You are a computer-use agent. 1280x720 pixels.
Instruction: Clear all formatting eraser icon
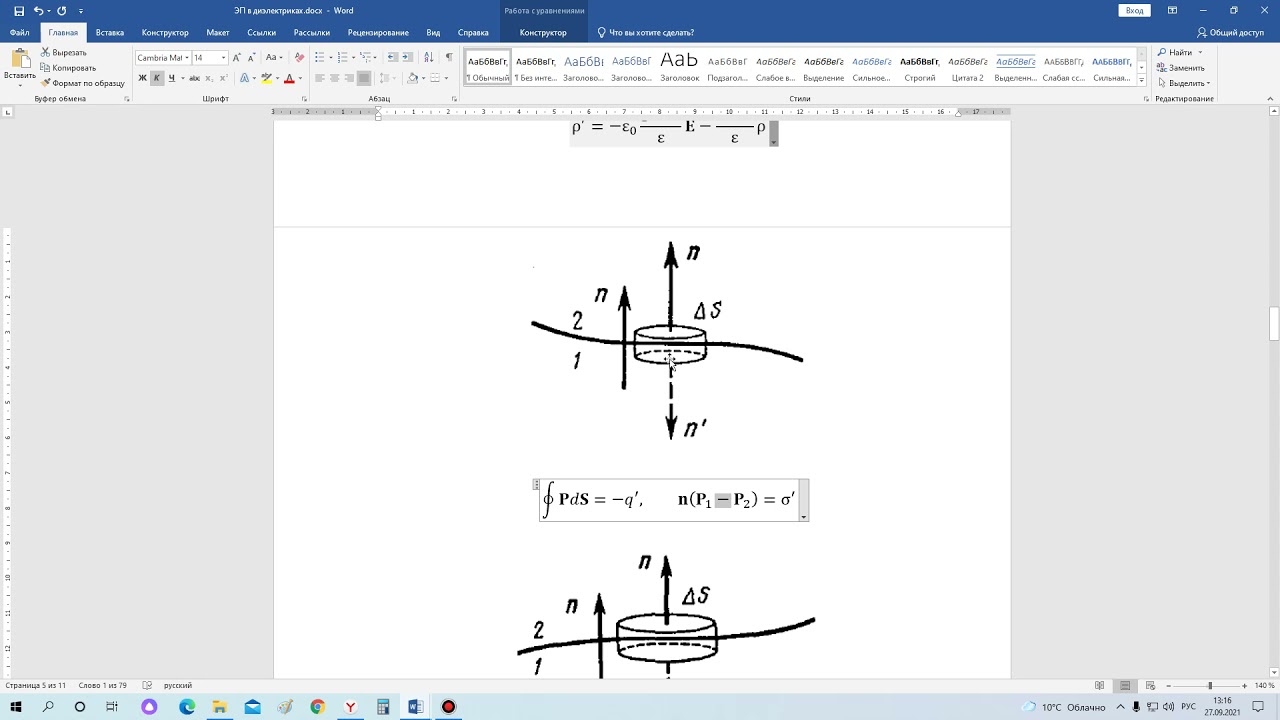(x=299, y=58)
